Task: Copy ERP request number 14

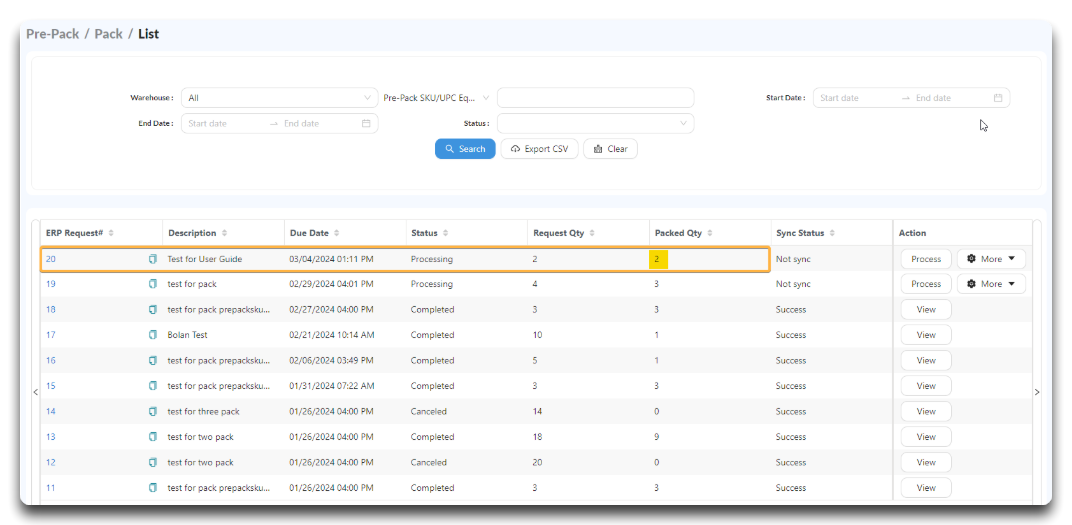Action: 152,412
